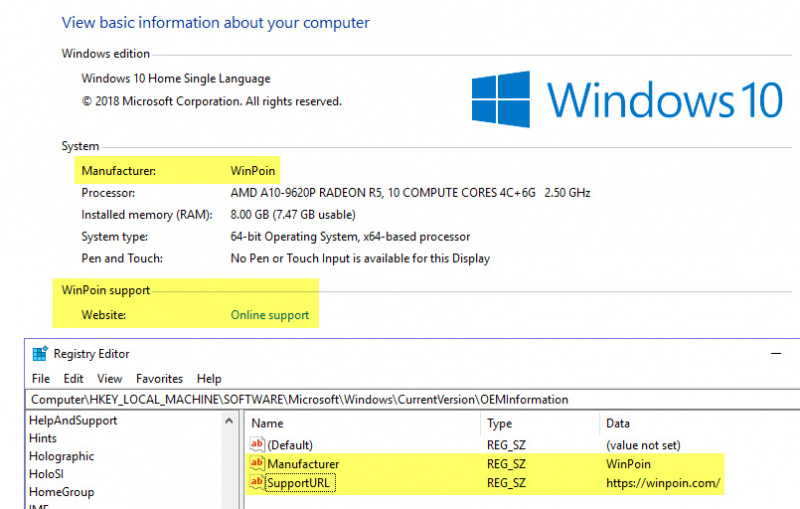
Task: Click the 2018 Microsoft Corporation copyright text
Action: (212, 101)
